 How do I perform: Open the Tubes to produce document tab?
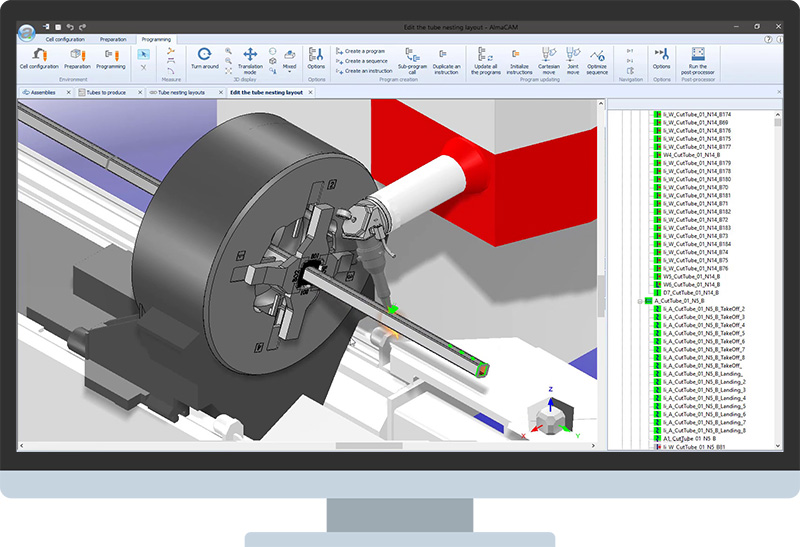[105, 92]
